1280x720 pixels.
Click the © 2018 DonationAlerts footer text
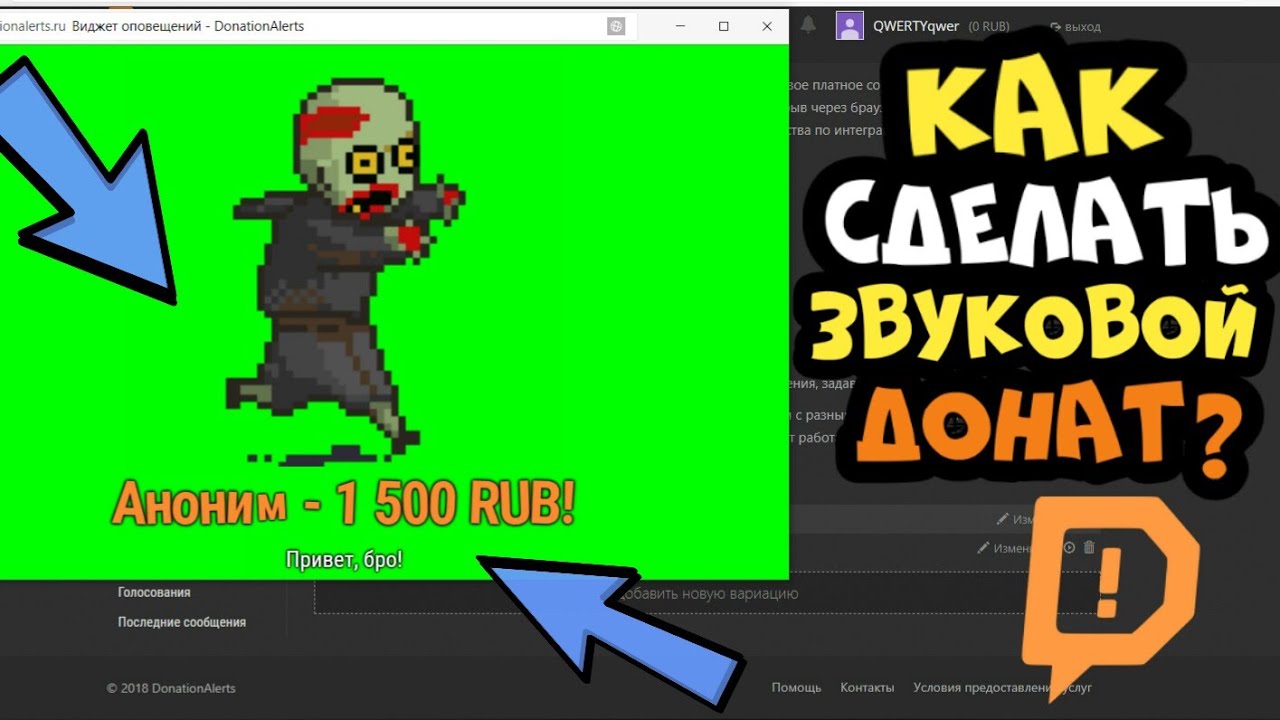click(x=171, y=688)
